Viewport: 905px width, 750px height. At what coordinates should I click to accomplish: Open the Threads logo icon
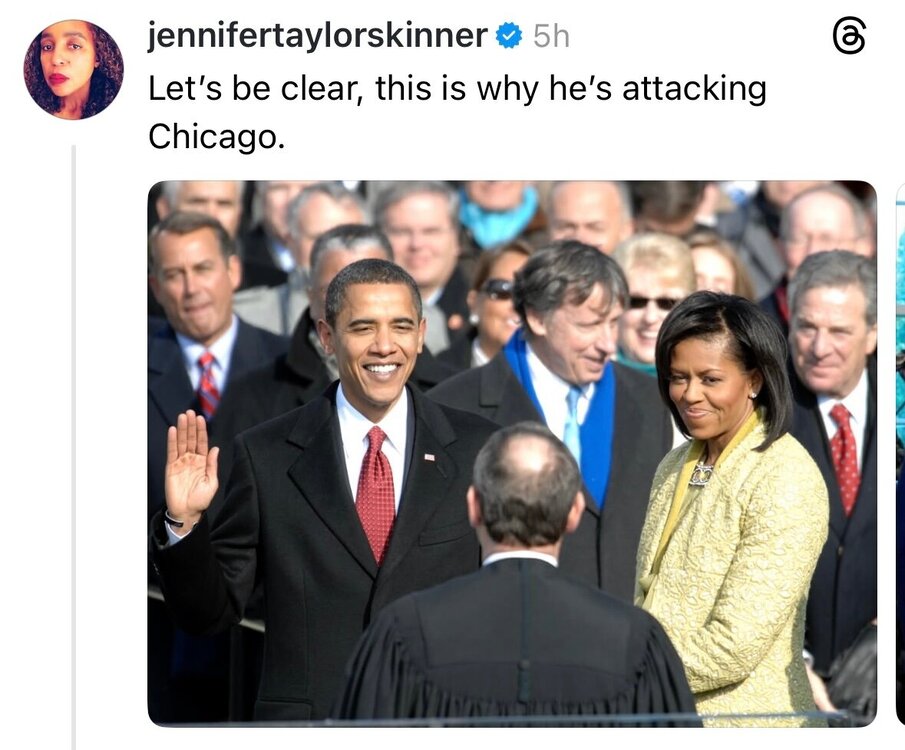[x=850, y=36]
